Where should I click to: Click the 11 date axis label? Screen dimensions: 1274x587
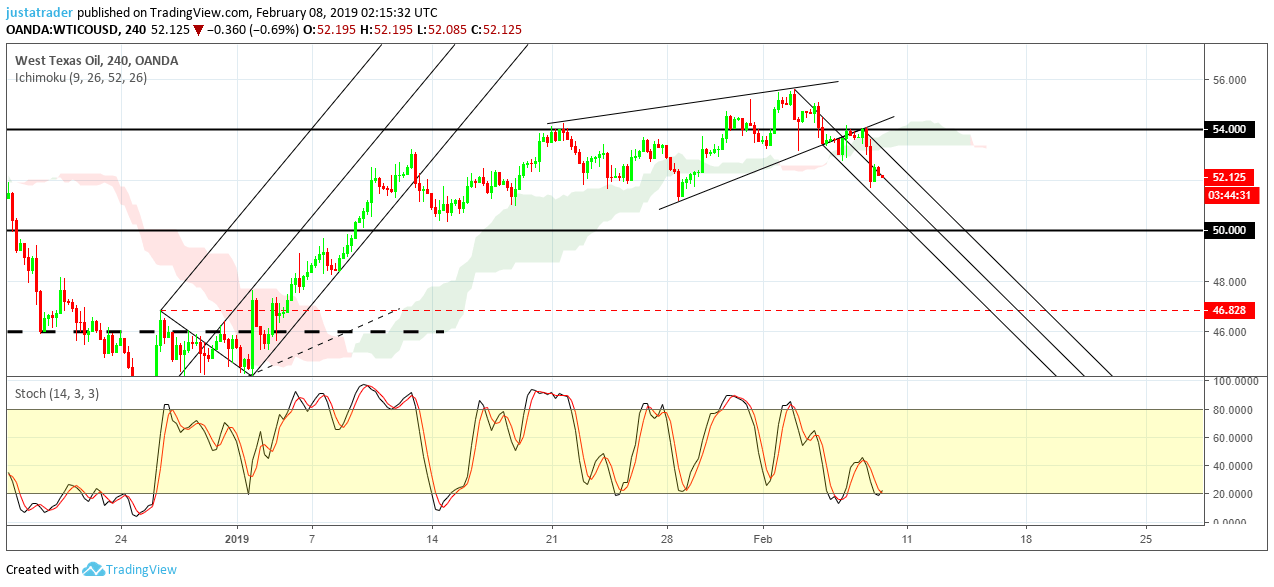click(907, 538)
